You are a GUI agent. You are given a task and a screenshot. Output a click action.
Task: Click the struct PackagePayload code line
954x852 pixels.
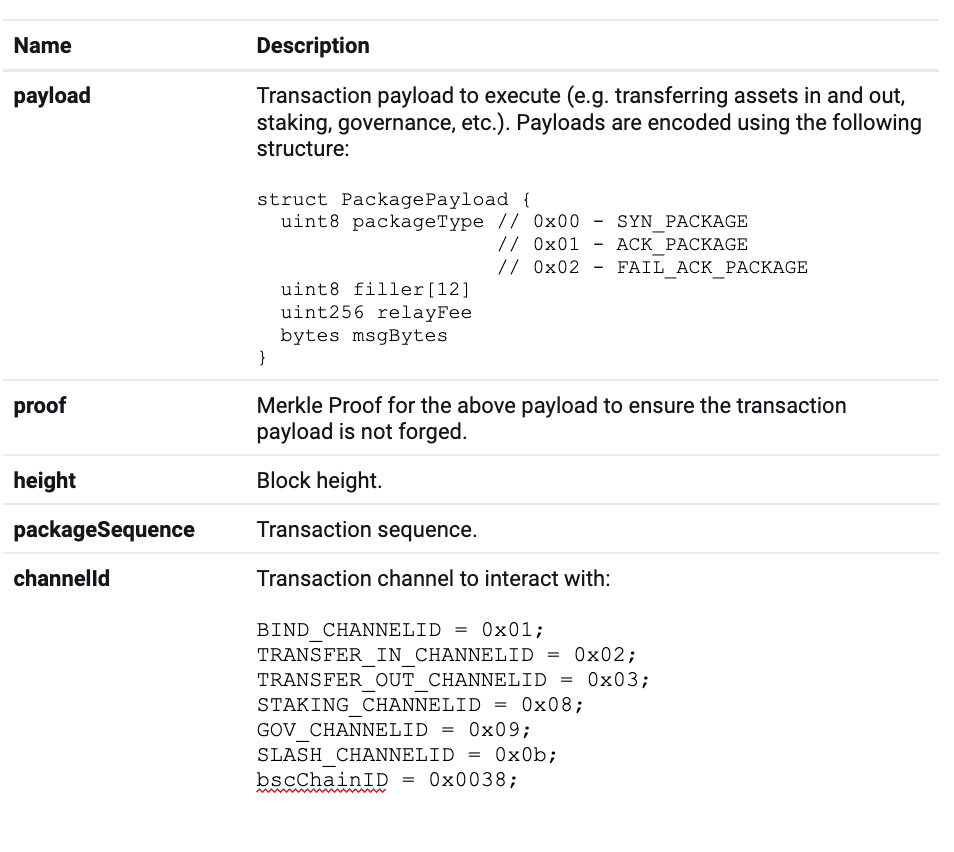394,200
